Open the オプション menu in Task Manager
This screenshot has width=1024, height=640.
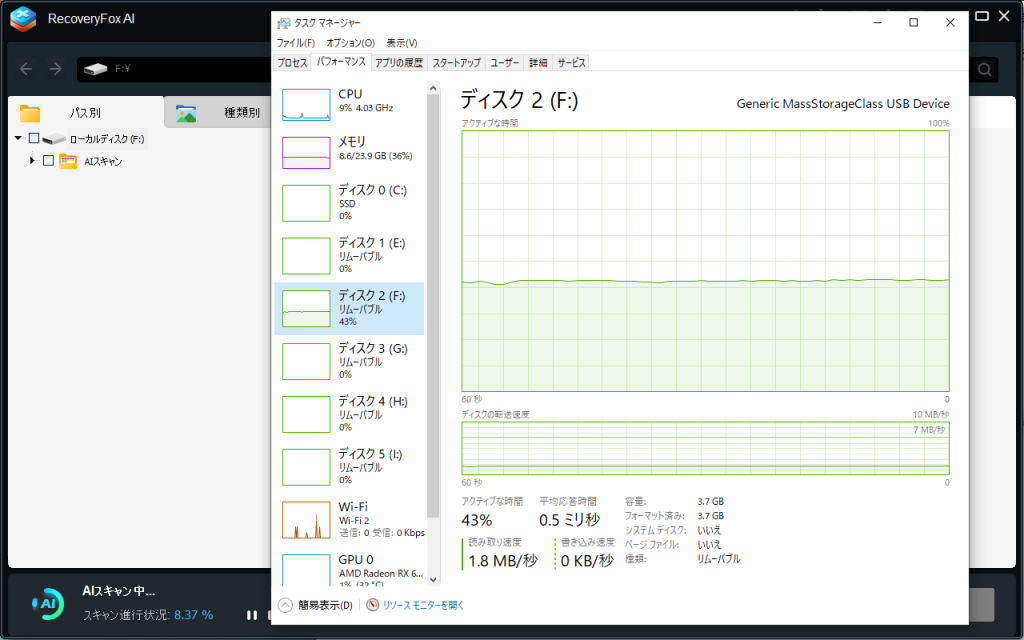[350, 43]
